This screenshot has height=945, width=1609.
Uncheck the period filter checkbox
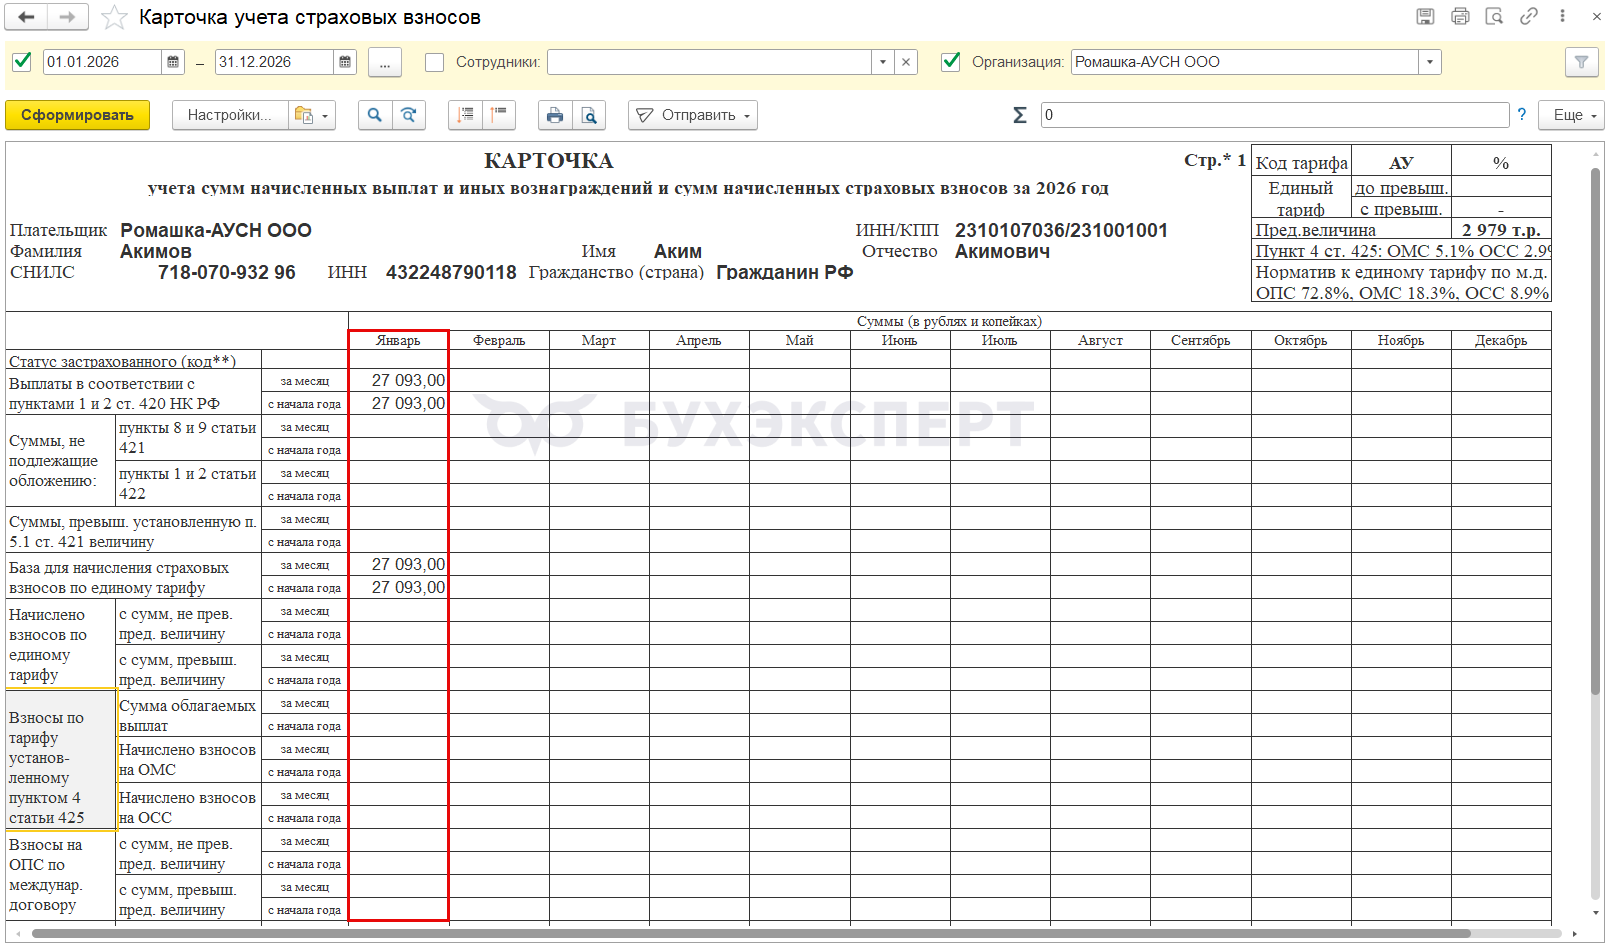click(22, 62)
